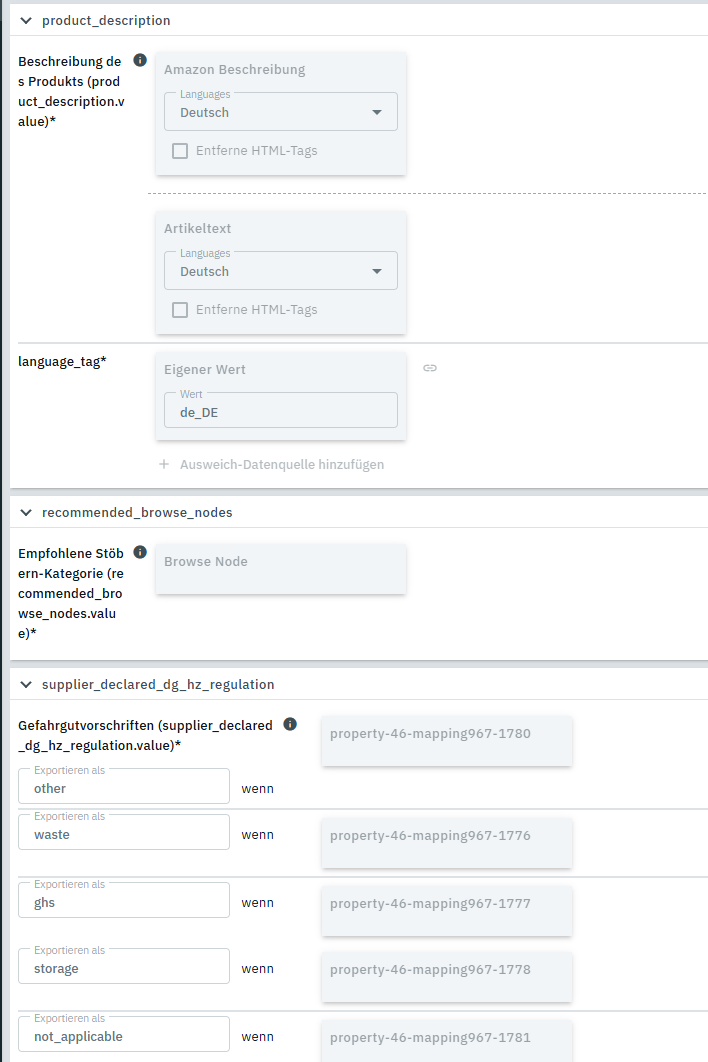Select the Browse Node data source card
708x1062 pixels.
tap(281, 568)
